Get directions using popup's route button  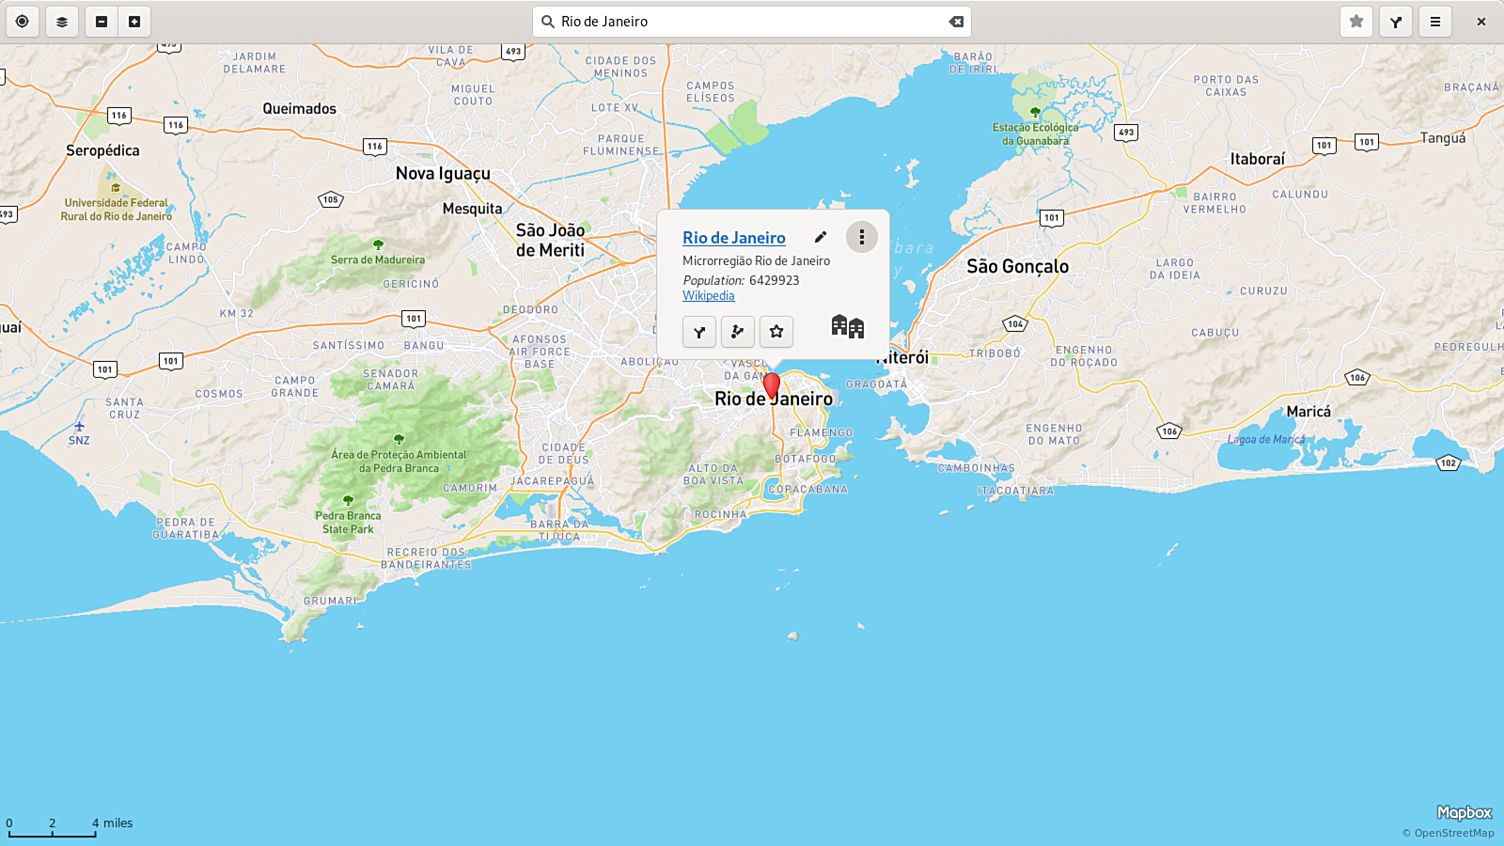click(699, 332)
